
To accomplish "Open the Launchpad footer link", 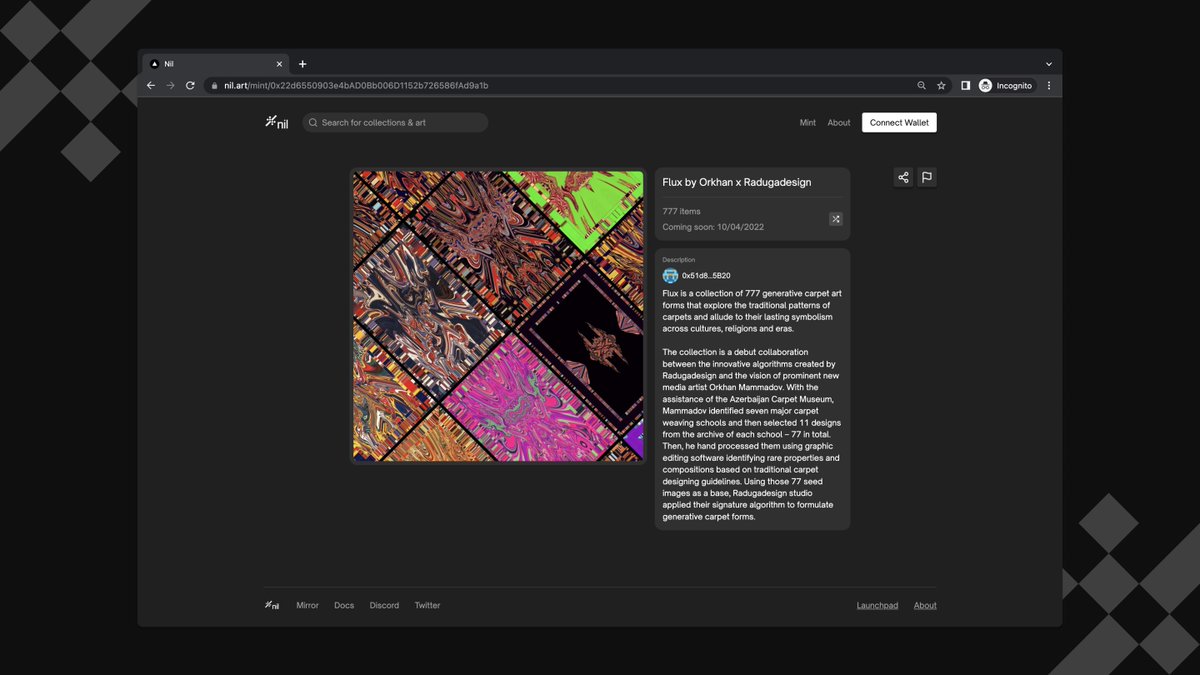I will (877, 606).
